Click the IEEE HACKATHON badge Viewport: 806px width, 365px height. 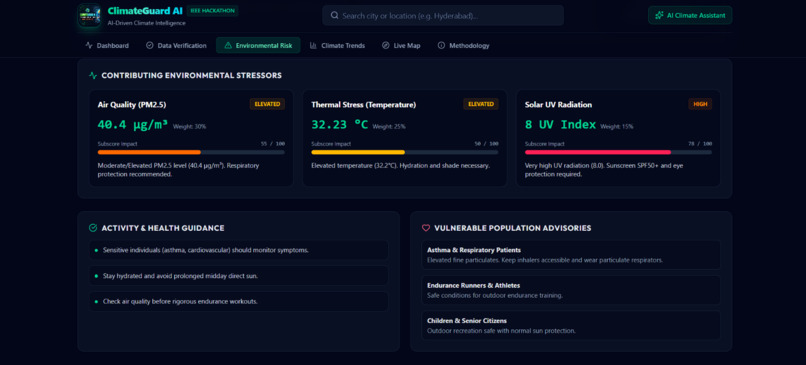coord(212,11)
